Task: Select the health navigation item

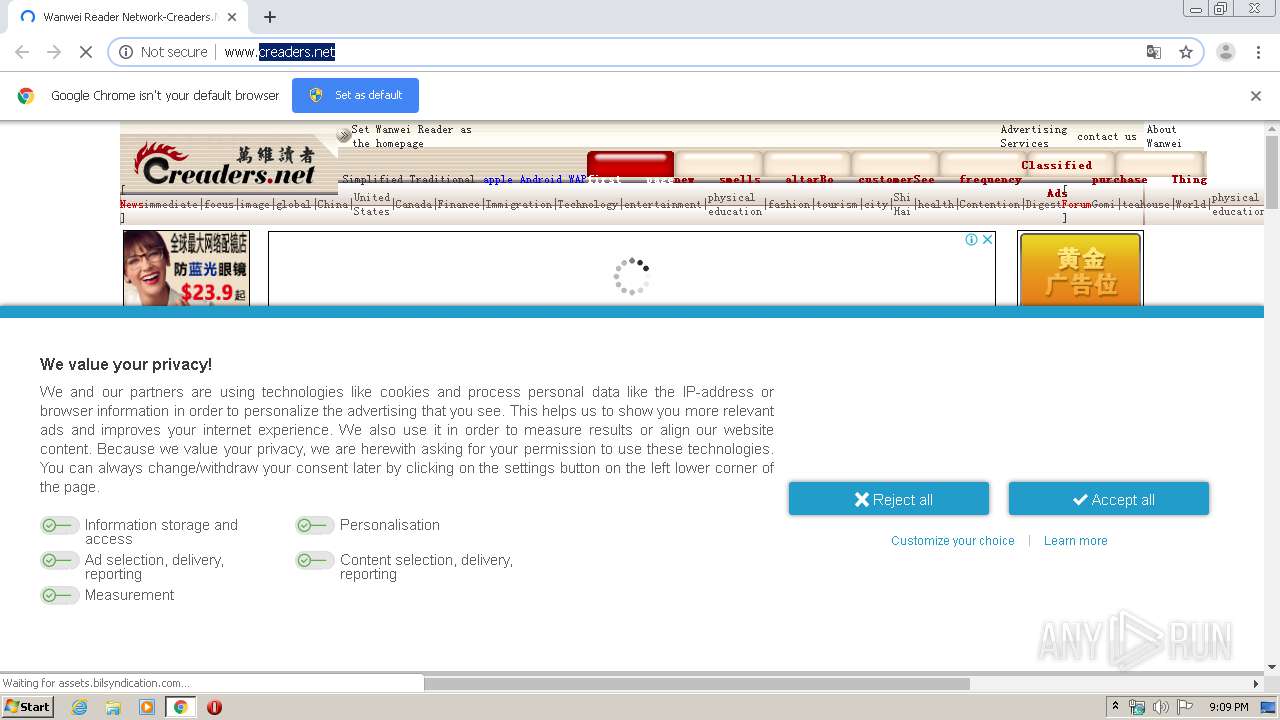Action: [936, 204]
